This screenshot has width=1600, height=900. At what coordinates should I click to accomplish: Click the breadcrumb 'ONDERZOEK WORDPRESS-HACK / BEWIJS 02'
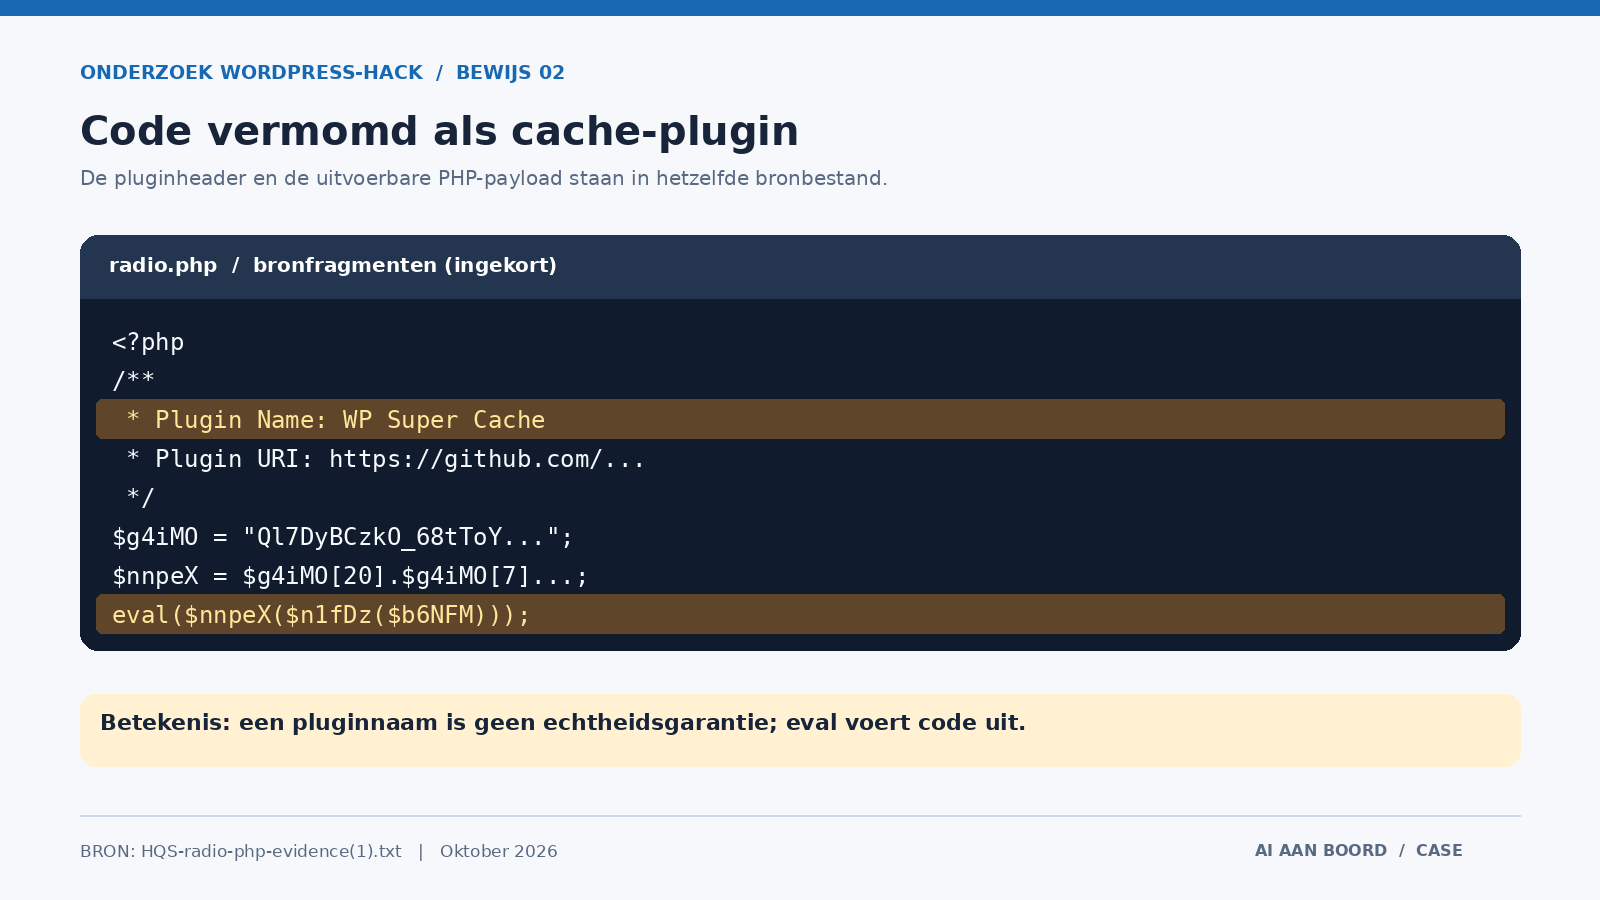click(322, 73)
